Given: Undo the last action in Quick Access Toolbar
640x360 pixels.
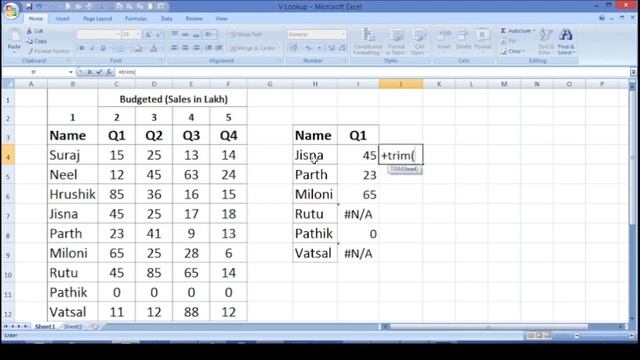Looking at the screenshot, I should coord(40,7).
